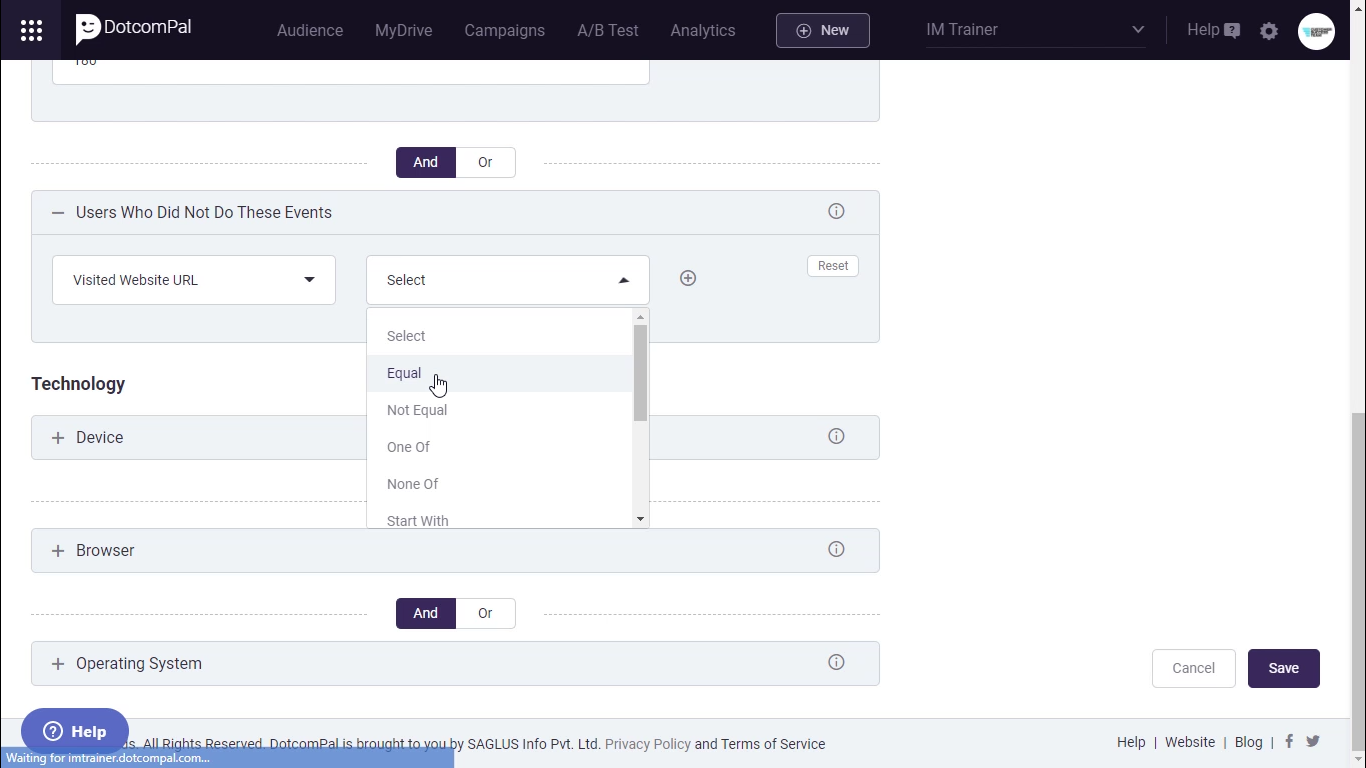
Task: Select And in the toggle above Operating System
Action: coord(426,614)
